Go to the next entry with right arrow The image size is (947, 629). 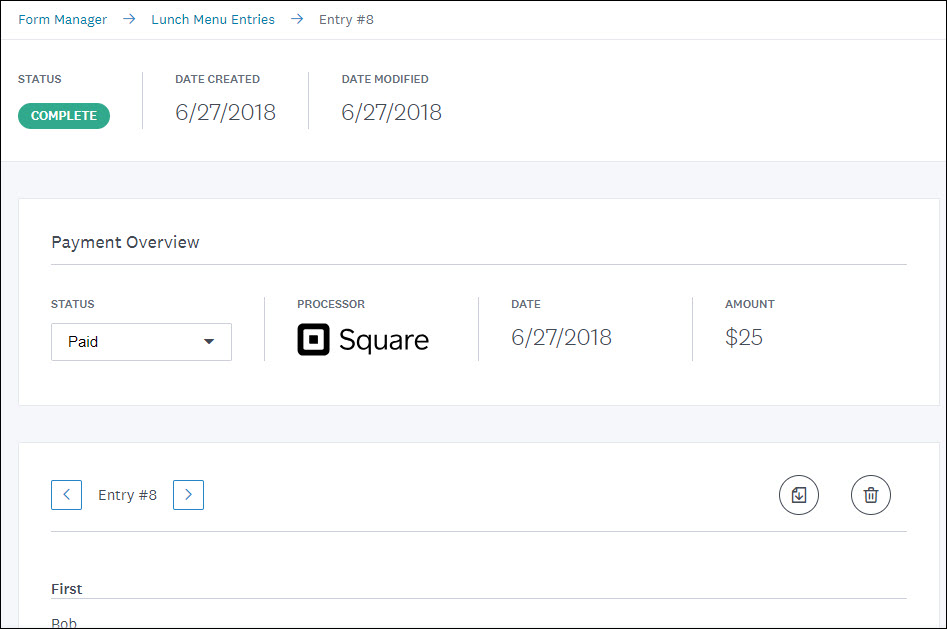point(188,495)
